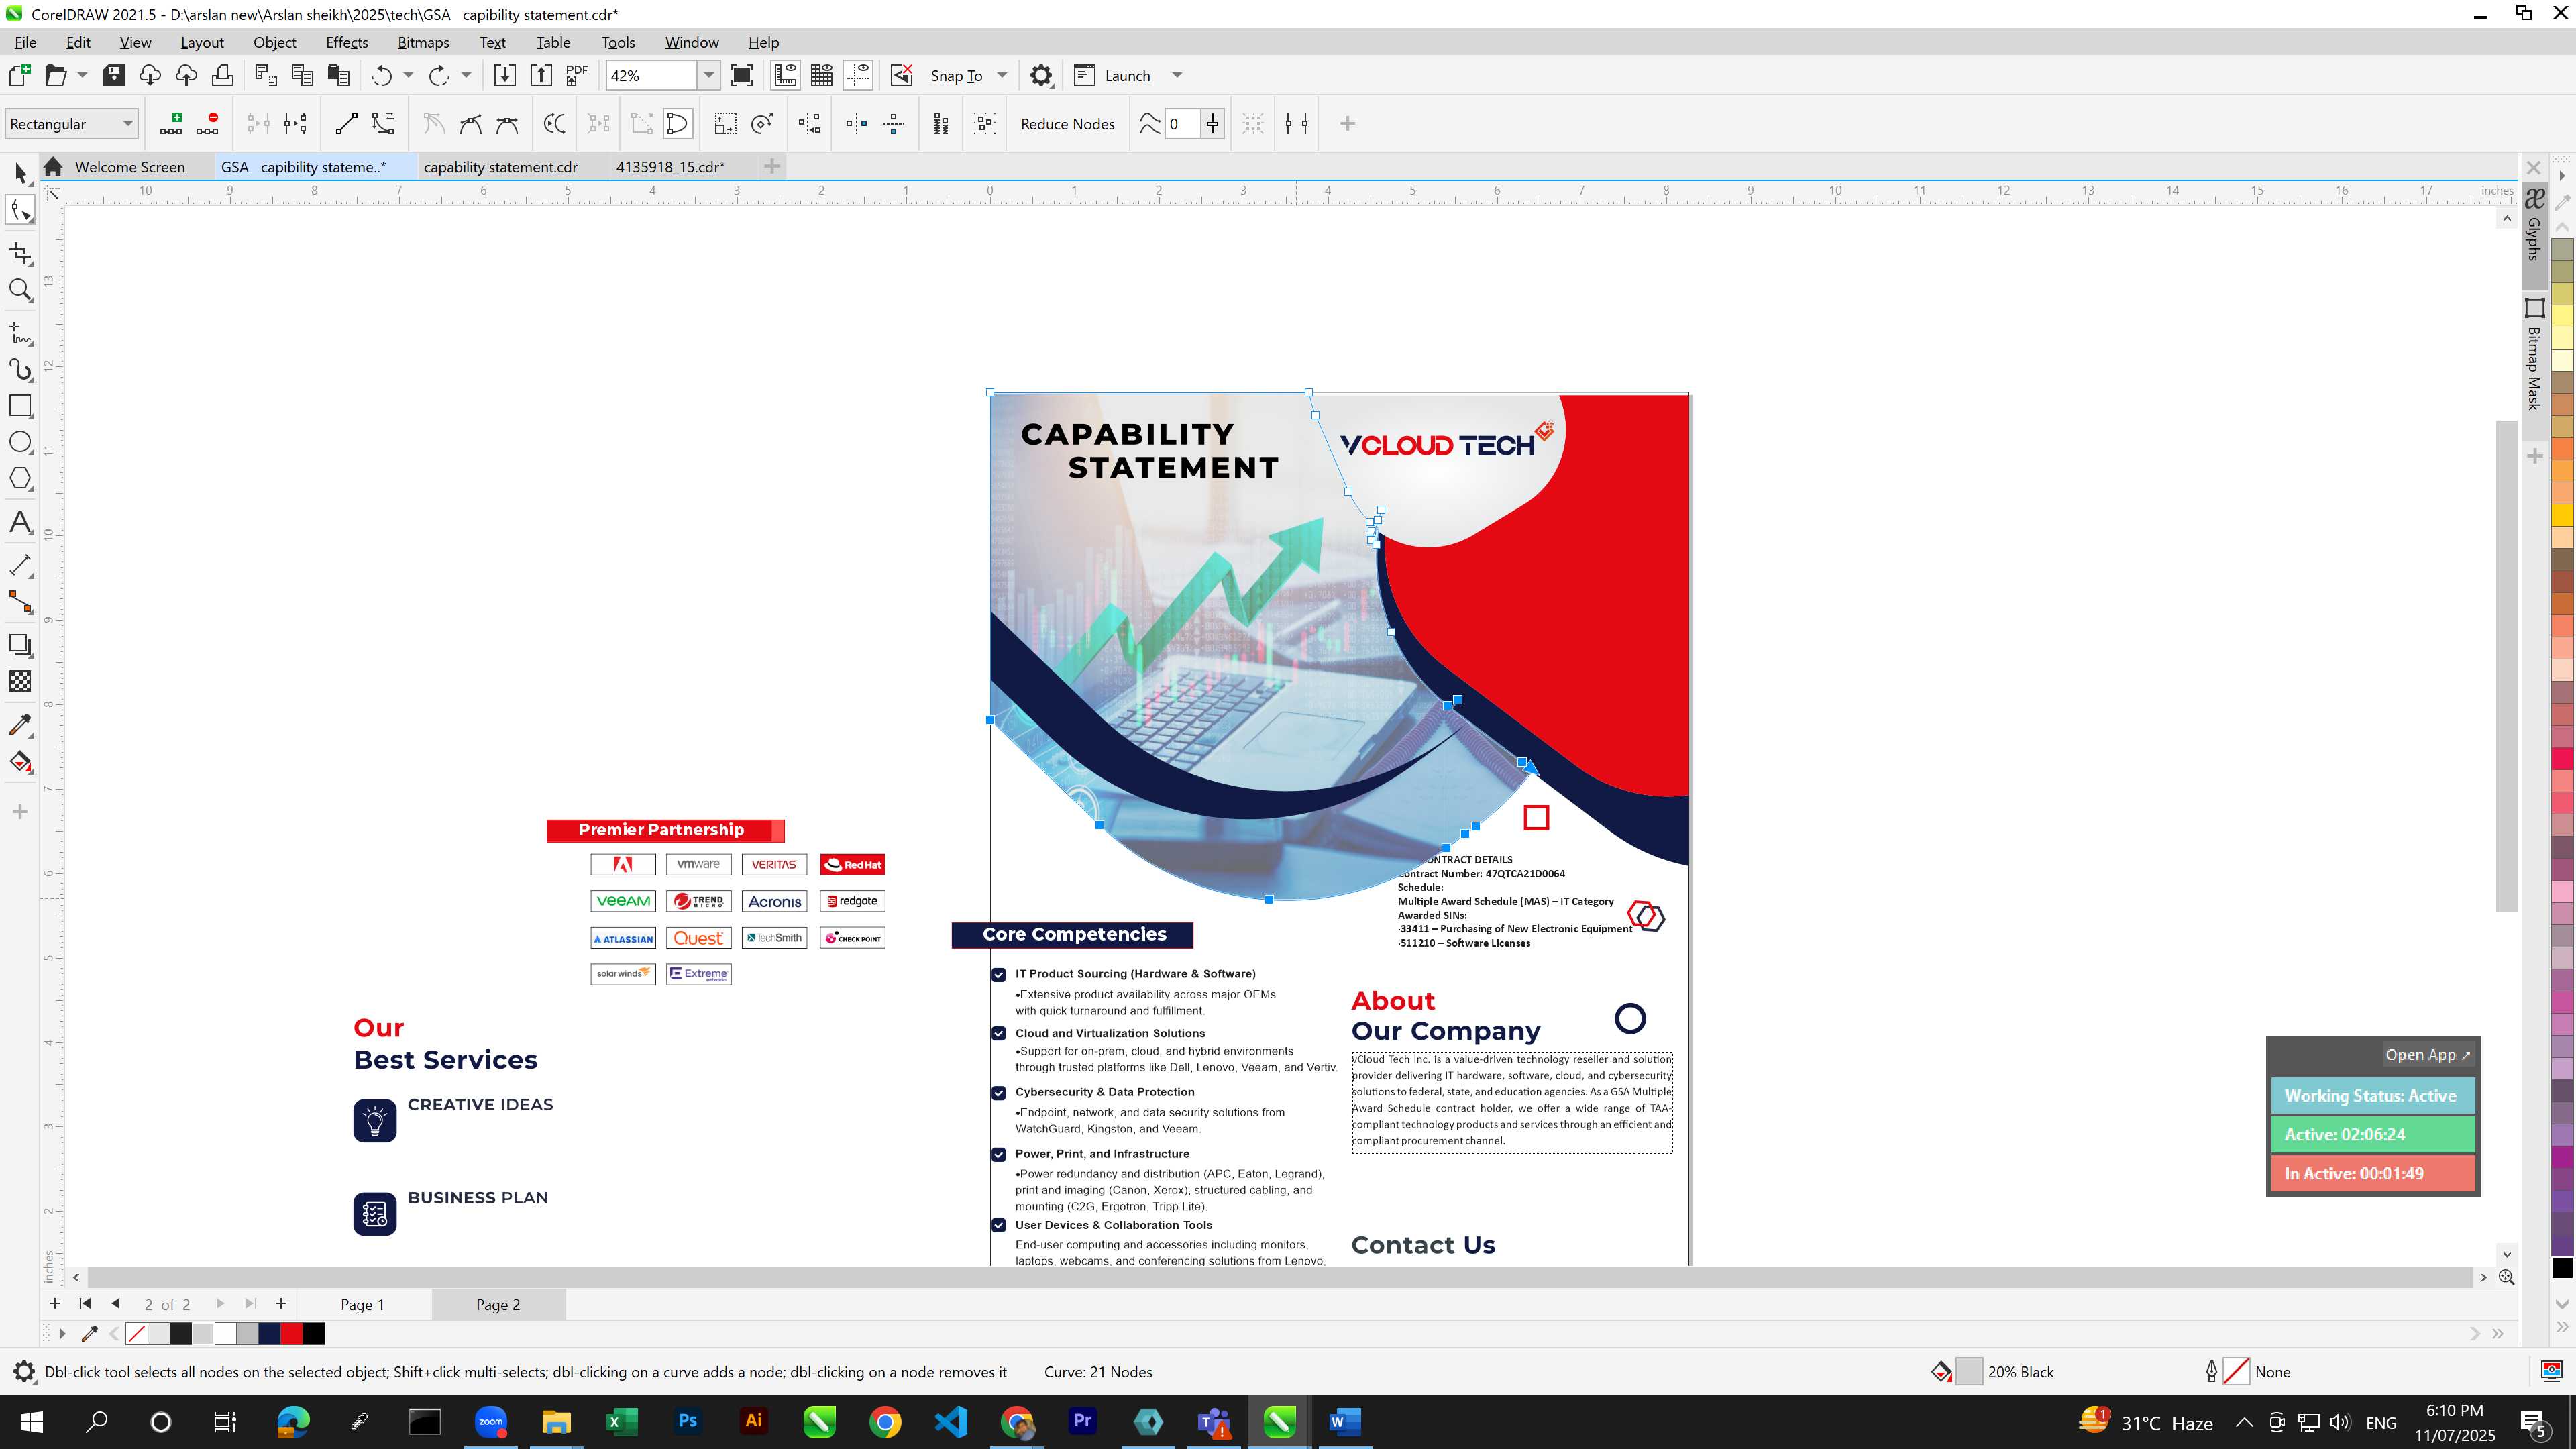2576x1449 pixels.
Task: Select the Crop tool
Action: [x=20, y=253]
